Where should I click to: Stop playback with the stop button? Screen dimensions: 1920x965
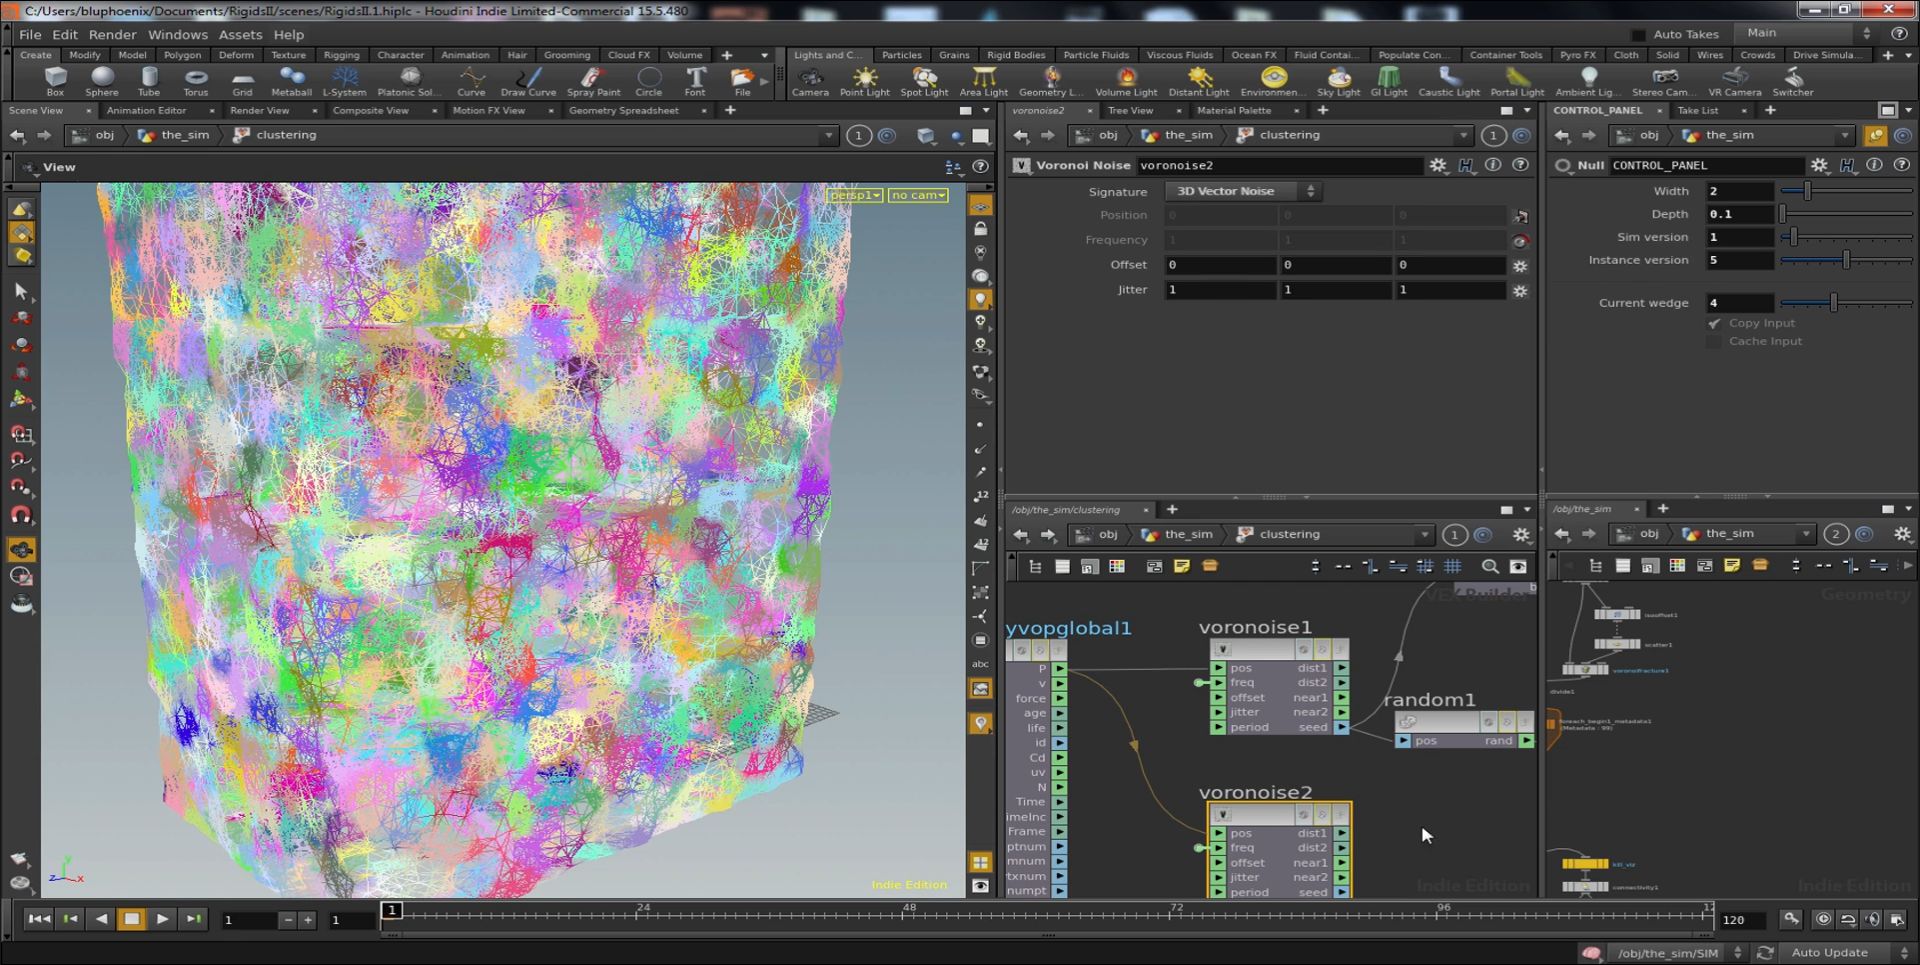[x=131, y=919]
